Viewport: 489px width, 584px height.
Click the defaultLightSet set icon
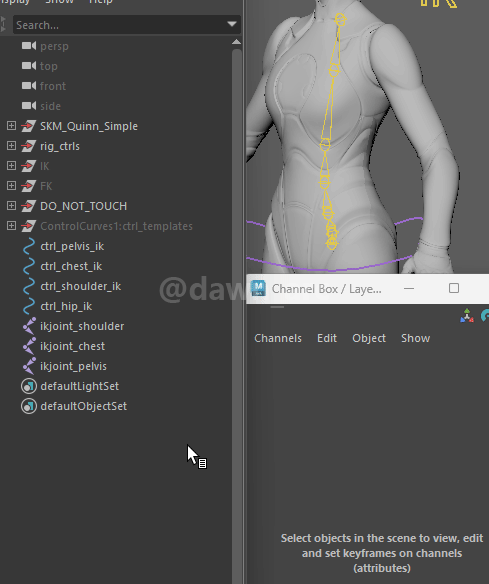point(29,386)
